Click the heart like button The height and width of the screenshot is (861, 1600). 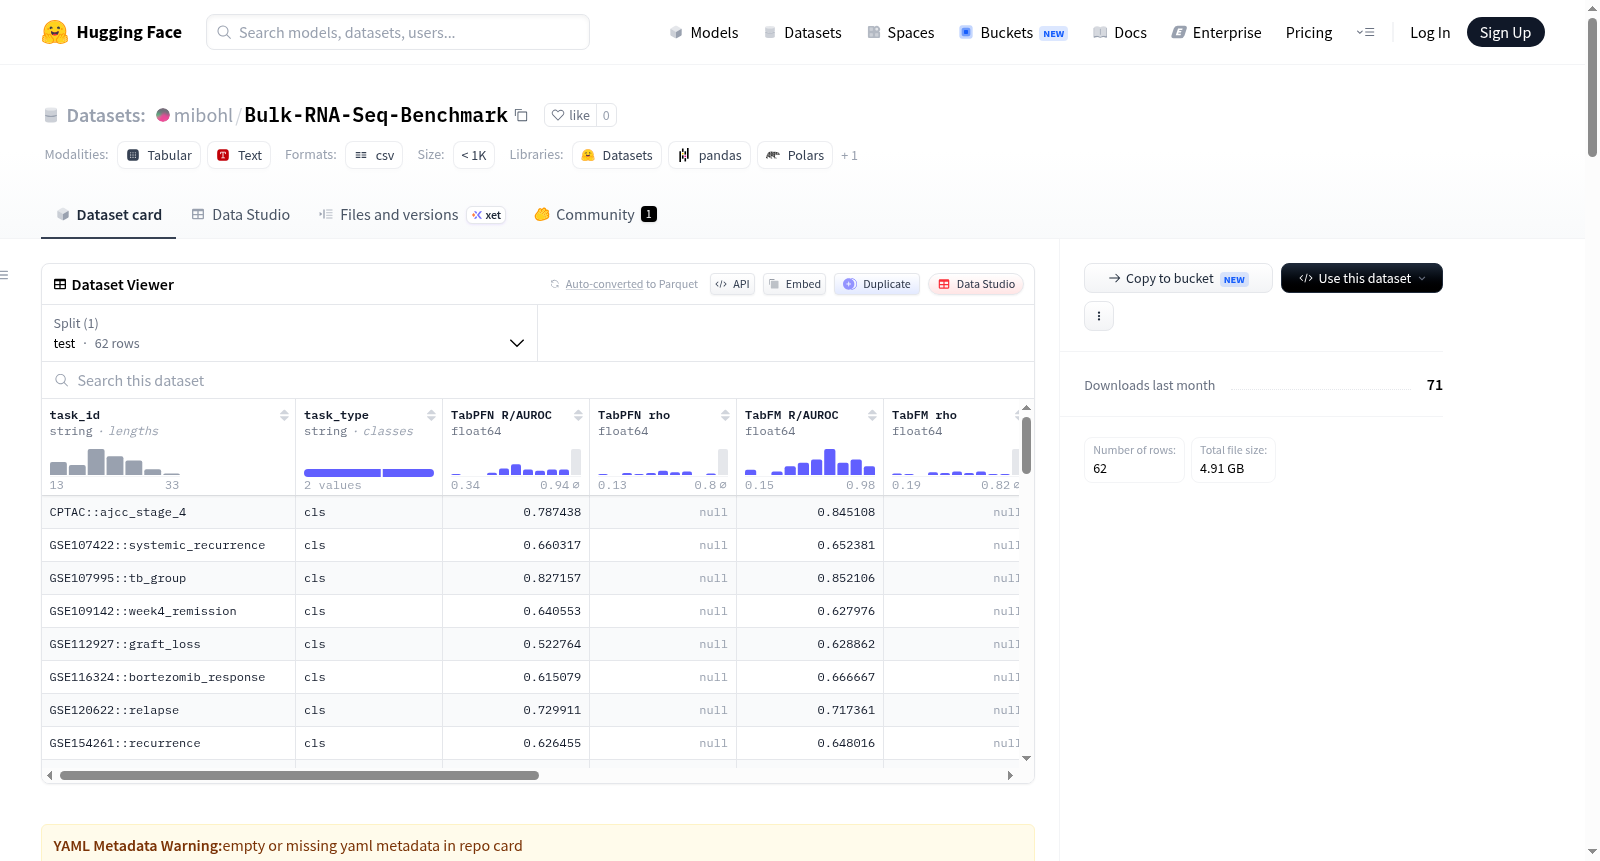click(x=571, y=115)
